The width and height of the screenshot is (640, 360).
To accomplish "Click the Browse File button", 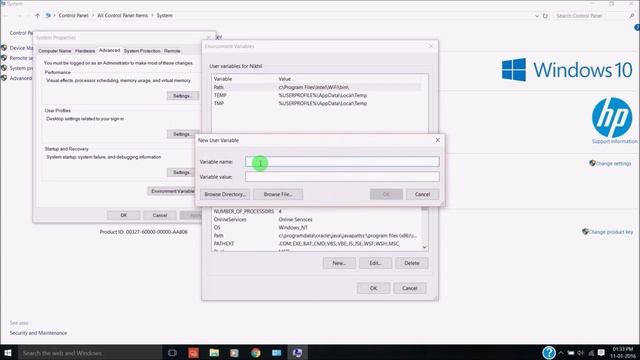I will [278, 194].
